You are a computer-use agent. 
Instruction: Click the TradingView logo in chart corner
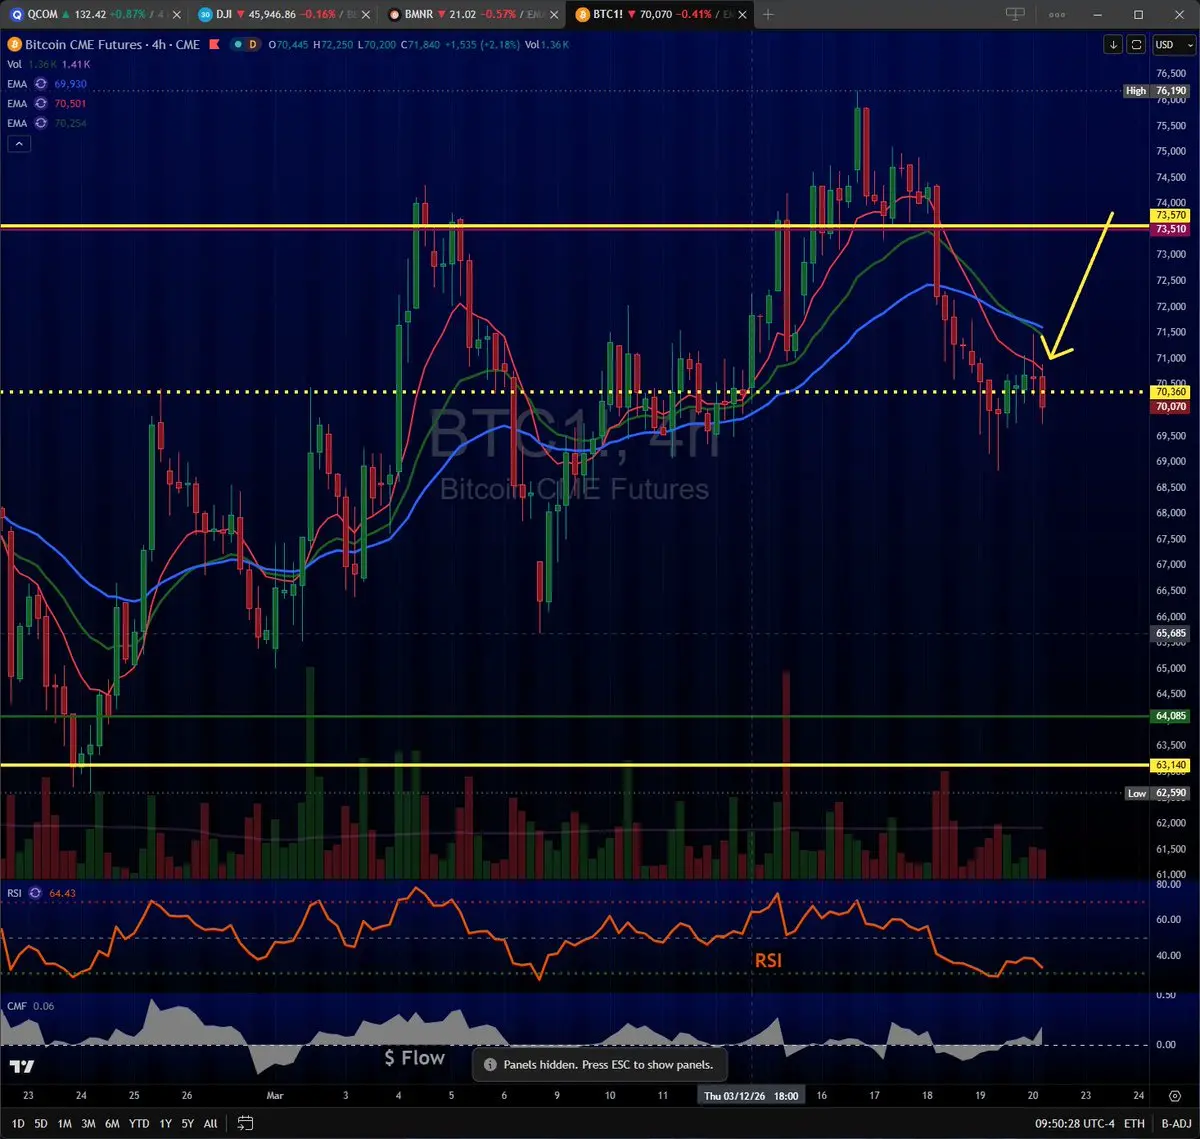click(x=22, y=1066)
